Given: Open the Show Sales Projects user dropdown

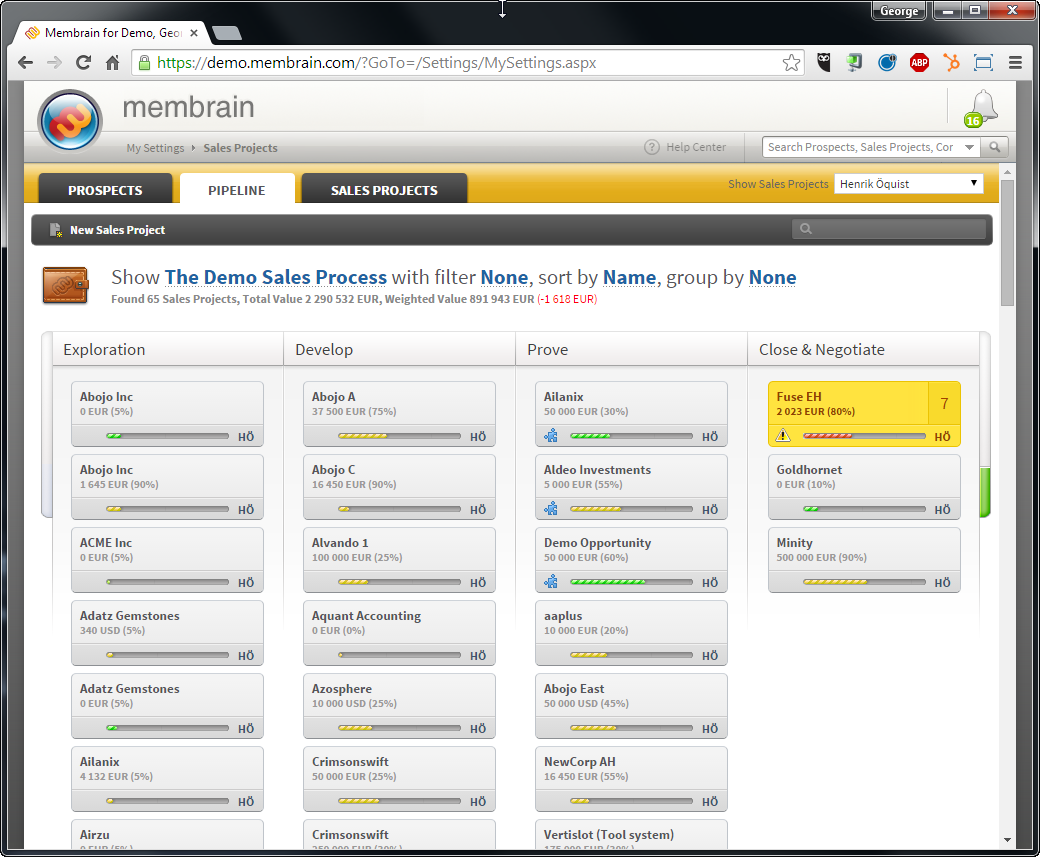Looking at the screenshot, I should coord(908,184).
